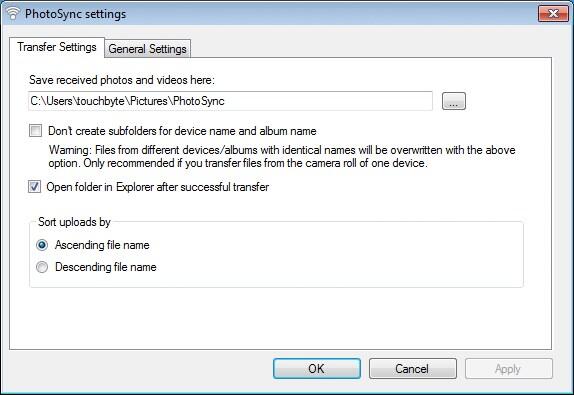Dismiss the dialog with Cancel
Viewport: 574px width, 395px height.
[x=413, y=368]
